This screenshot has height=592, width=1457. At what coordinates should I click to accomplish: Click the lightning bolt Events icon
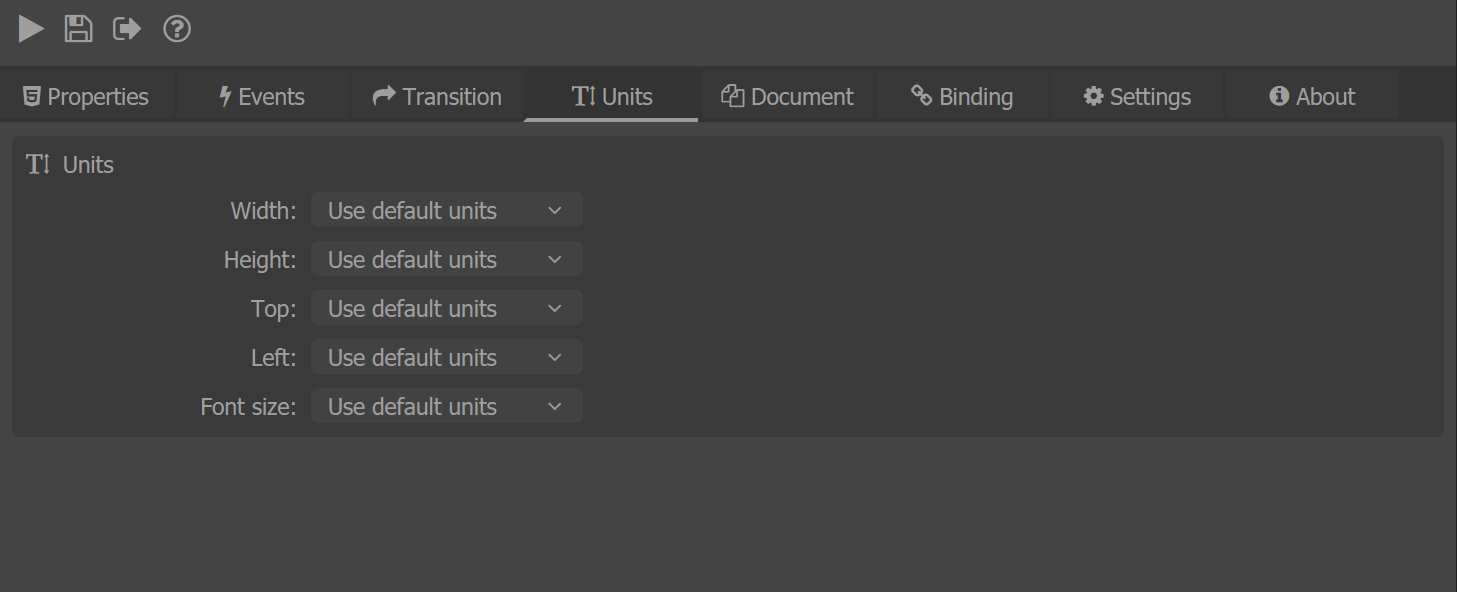click(225, 96)
